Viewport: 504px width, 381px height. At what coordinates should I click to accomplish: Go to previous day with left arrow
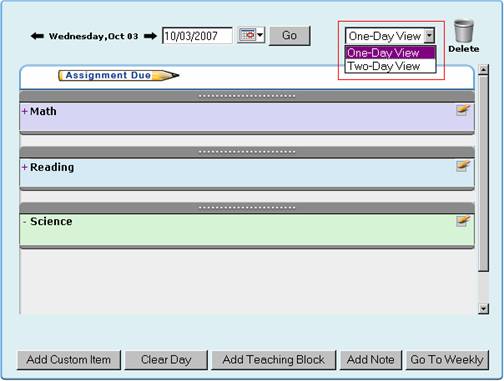(x=37, y=36)
